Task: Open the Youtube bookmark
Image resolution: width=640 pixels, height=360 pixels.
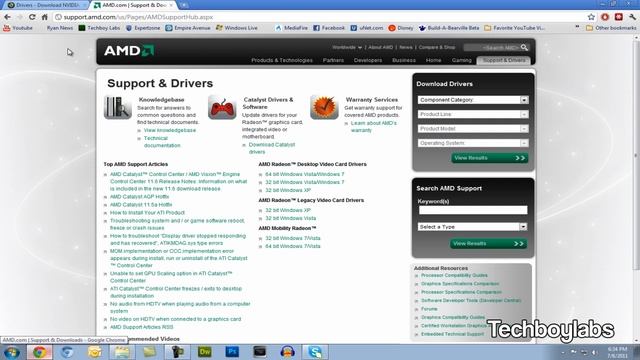Action: (x=18, y=28)
